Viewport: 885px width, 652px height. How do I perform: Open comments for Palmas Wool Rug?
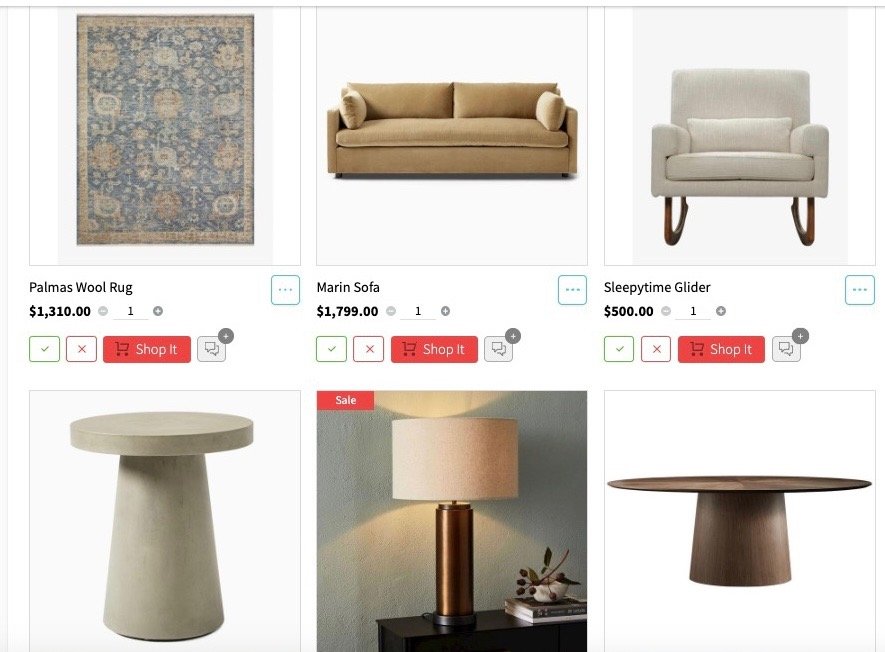[212, 349]
